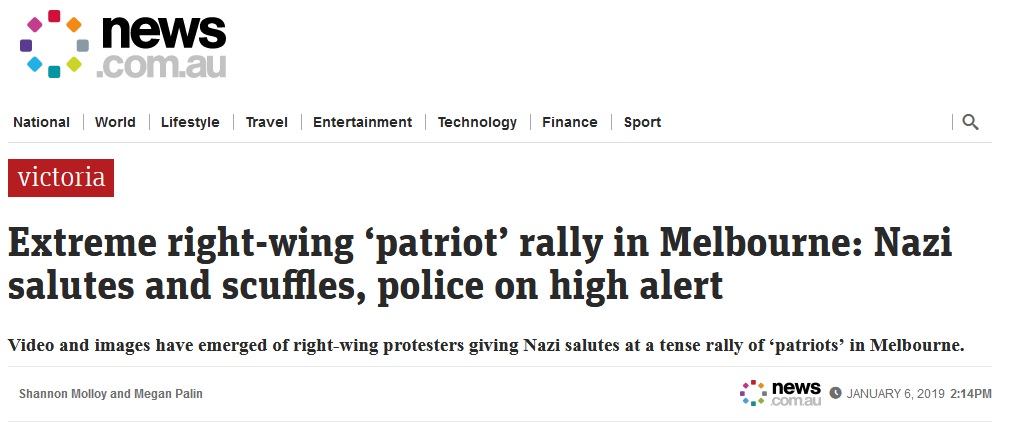Click the news.com.au header logo

click(123, 44)
